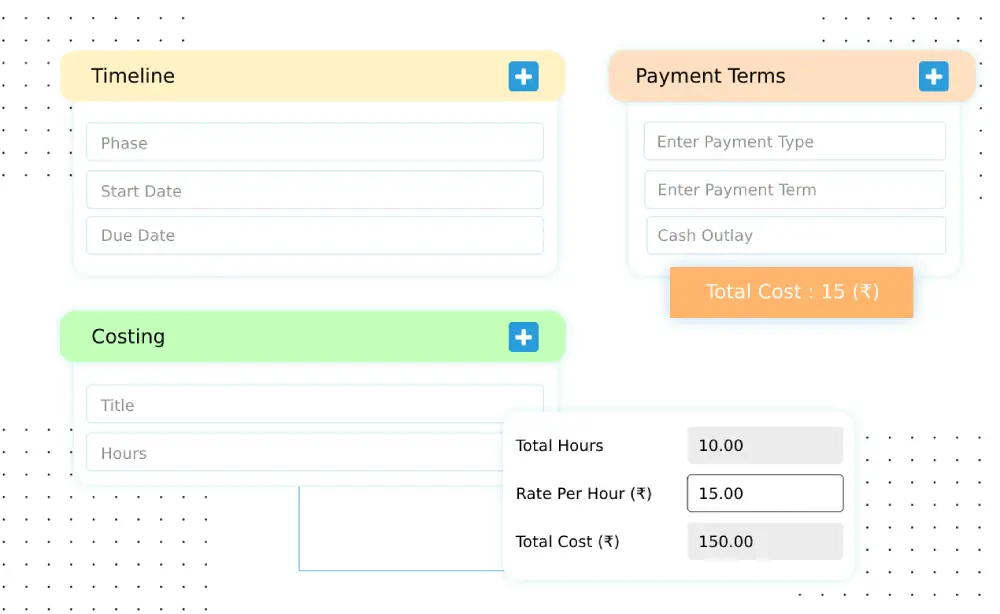Click the Phase input field

[x=314, y=143]
